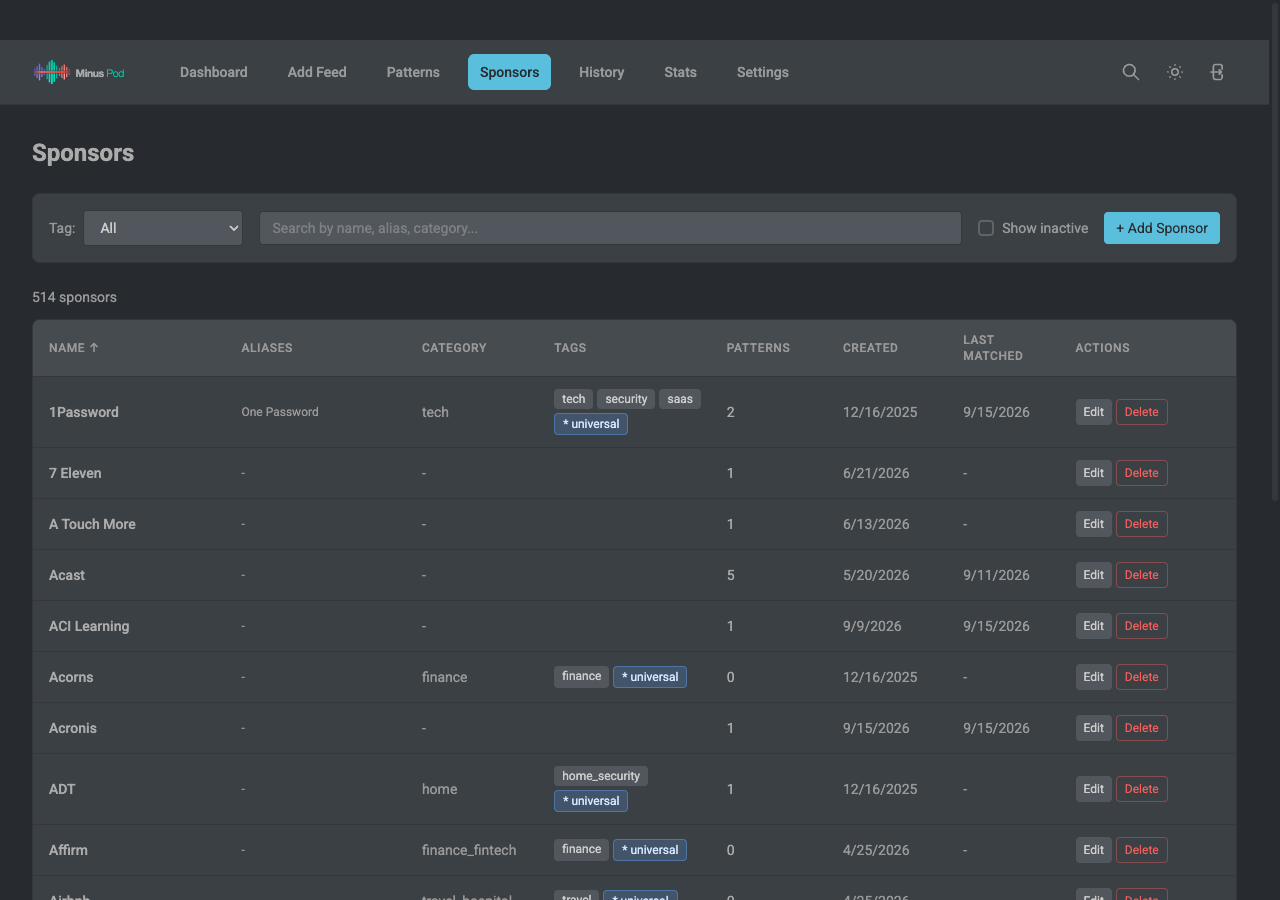Screen dimensions: 1280x900
Task: Click the logout icon in the header
Action: click(x=1217, y=72)
